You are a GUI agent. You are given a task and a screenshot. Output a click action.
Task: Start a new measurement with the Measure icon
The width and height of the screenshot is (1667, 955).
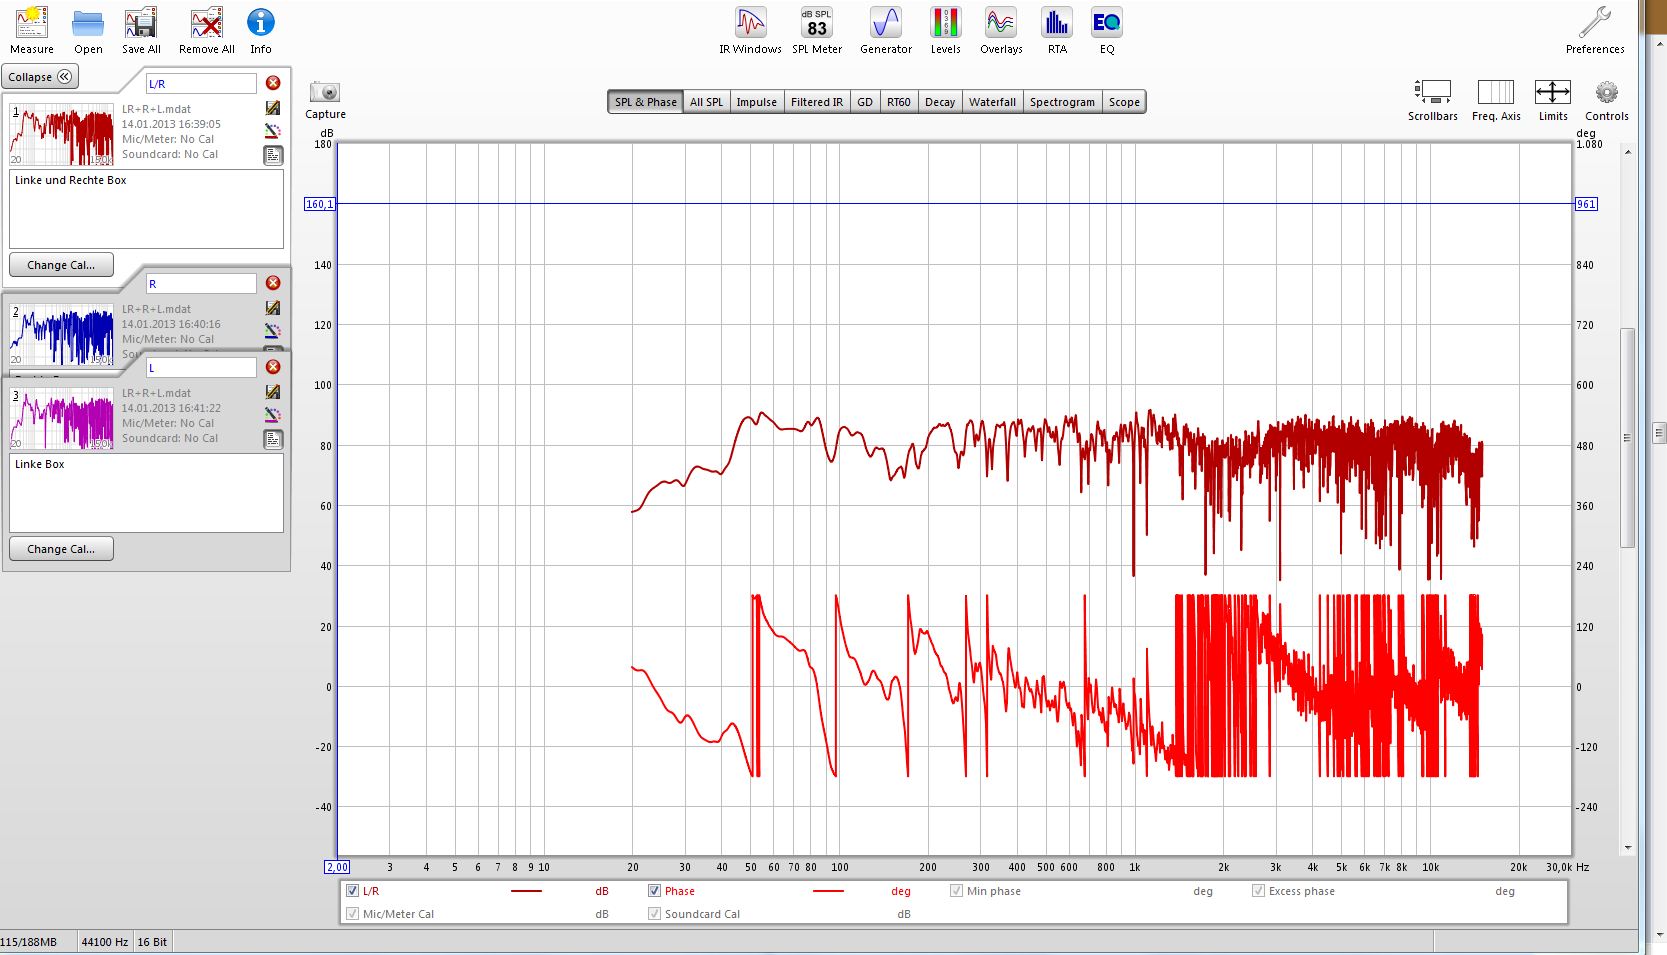pyautogui.click(x=31, y=30)
